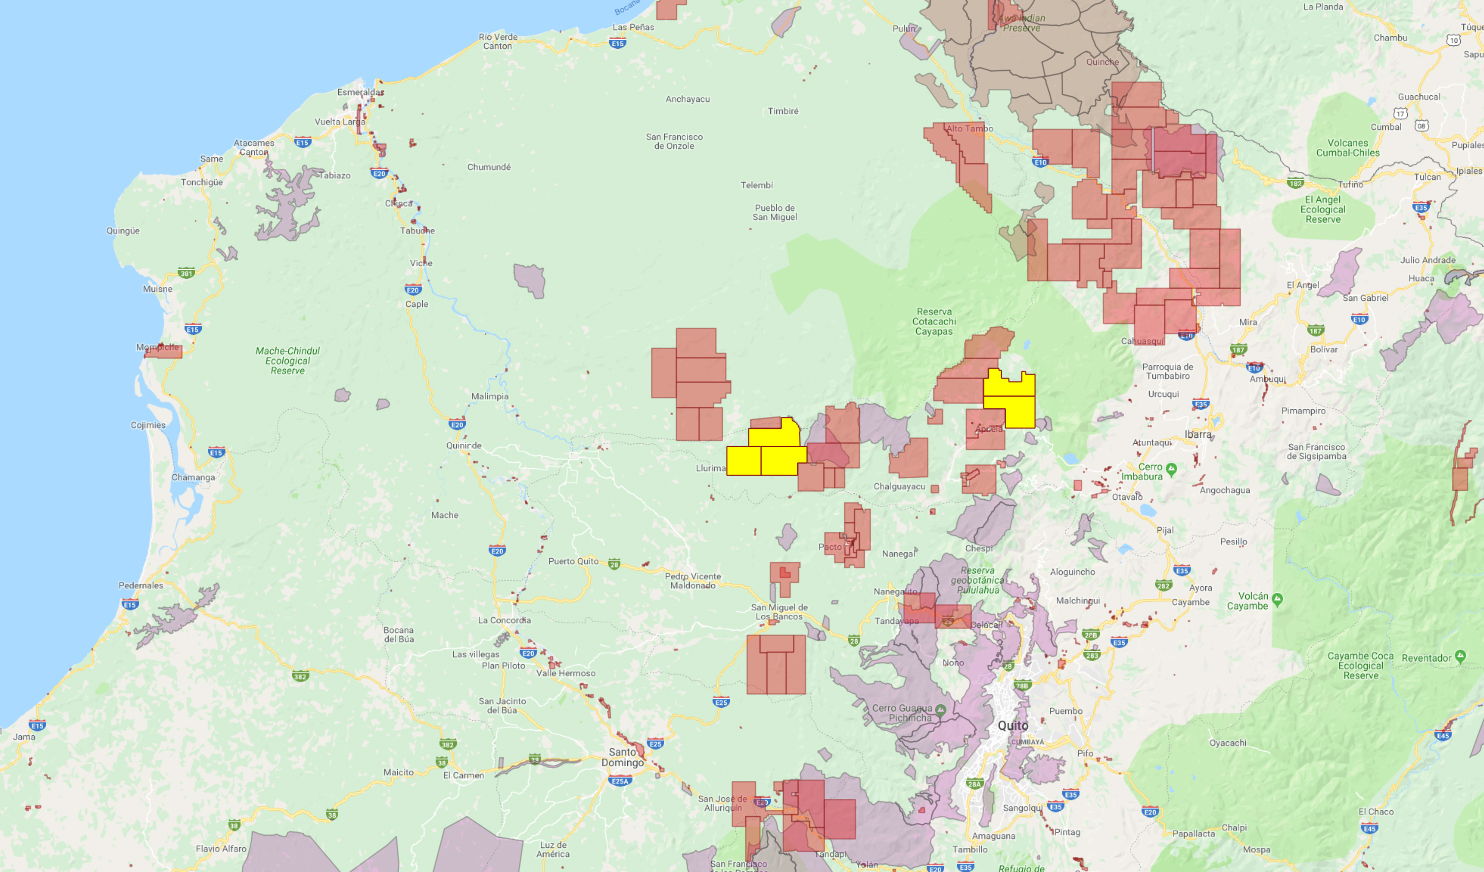The height and width of the screenshot is (872, 1484).
Task: Click the E20 shield near Caple
Action: pyautogui.click(x=413, y=290)
